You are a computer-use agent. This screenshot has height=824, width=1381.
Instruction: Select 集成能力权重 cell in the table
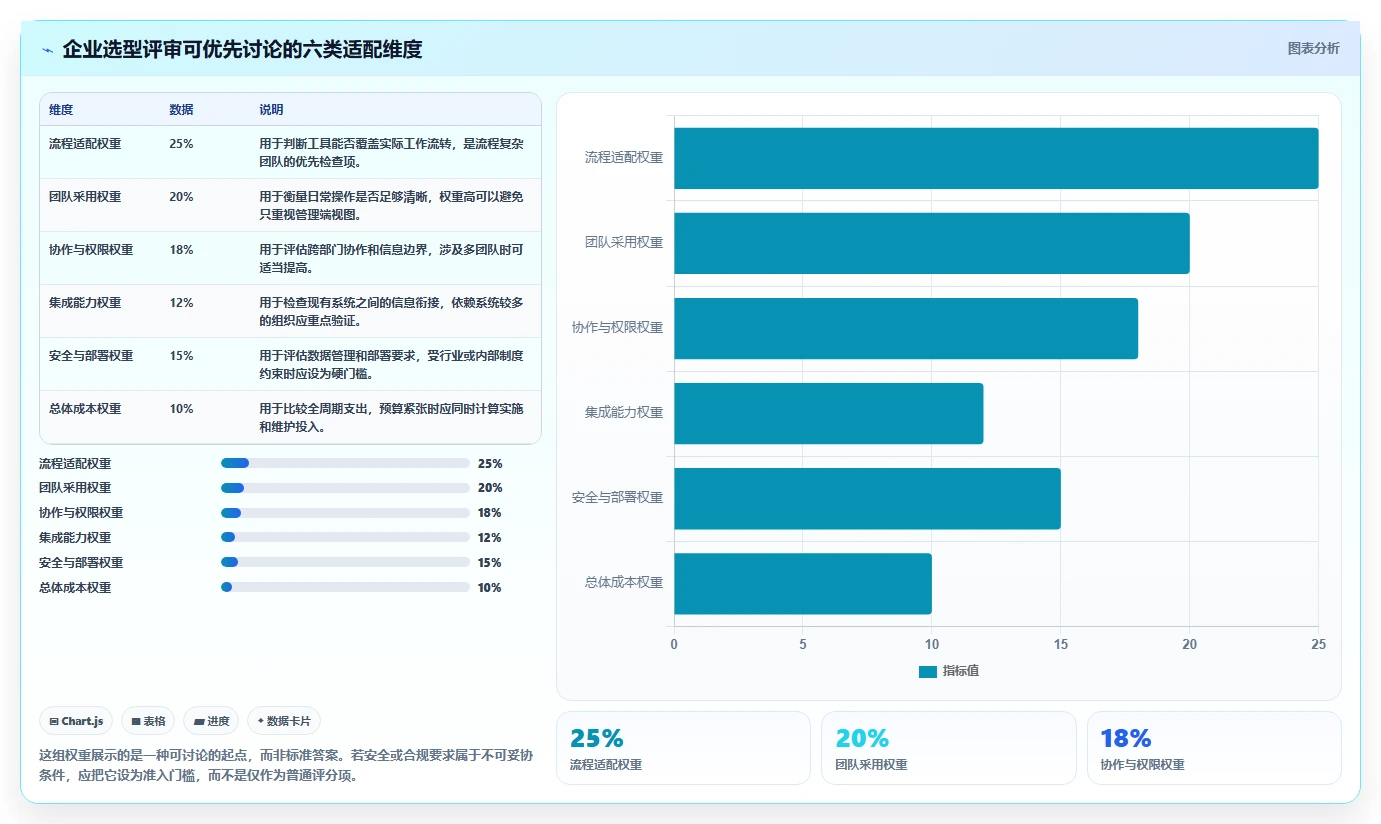(85, 303)
